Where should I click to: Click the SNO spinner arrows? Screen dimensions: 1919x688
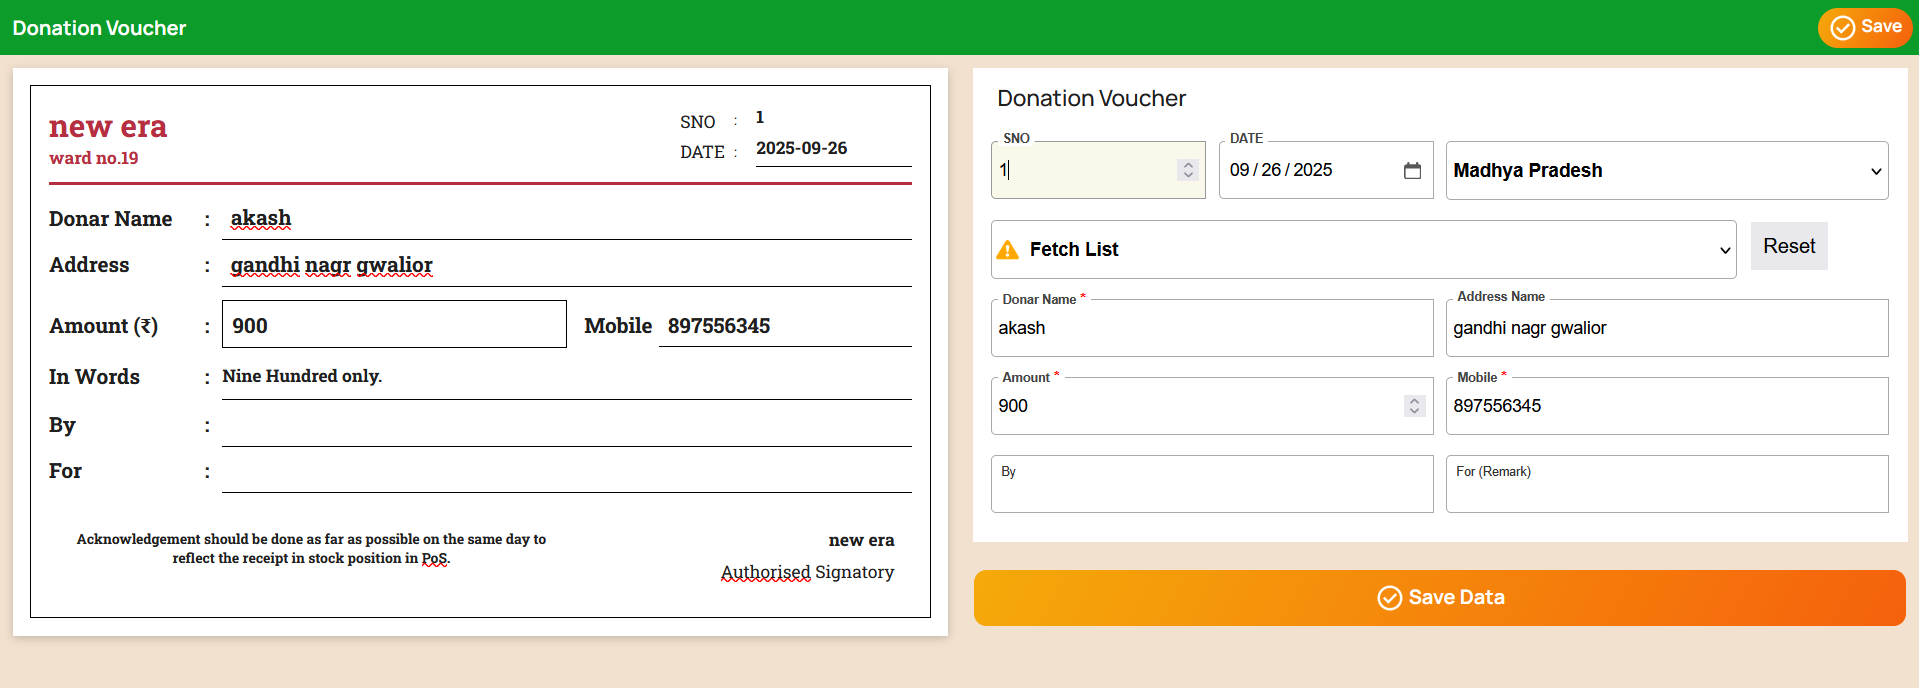pyautogui.click(x=1188, y=170)
